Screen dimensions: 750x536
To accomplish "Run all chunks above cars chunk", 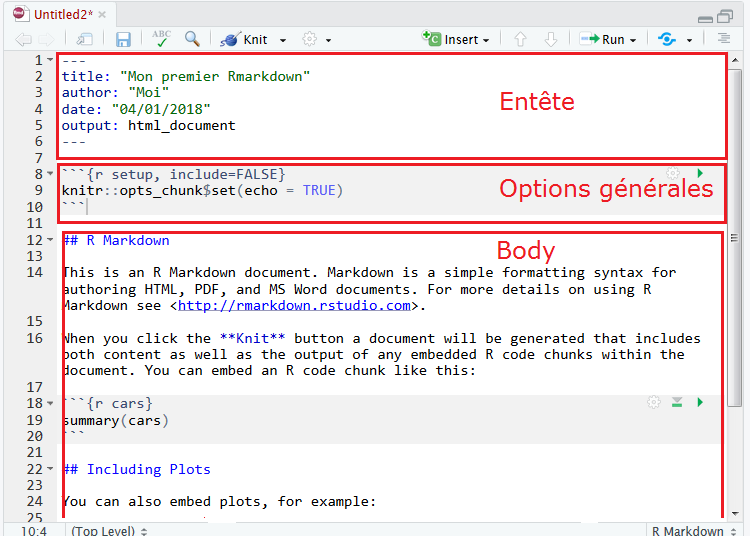I will [677, 402].
